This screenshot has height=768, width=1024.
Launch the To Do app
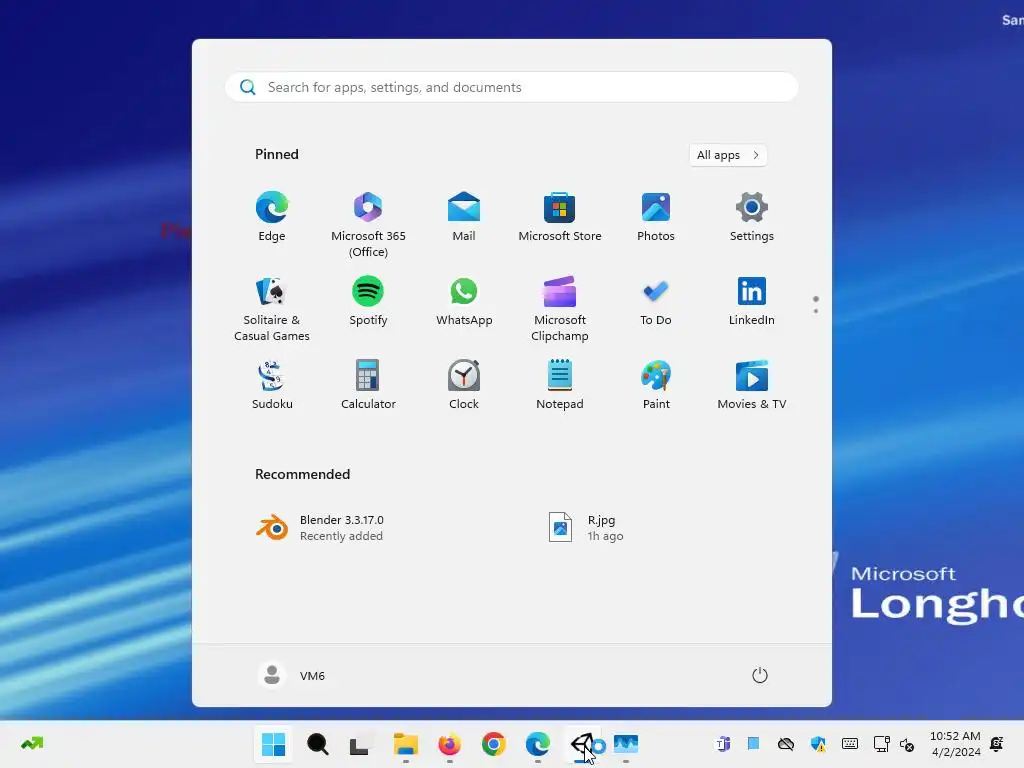pyautogui.click(x=656, y=302)
